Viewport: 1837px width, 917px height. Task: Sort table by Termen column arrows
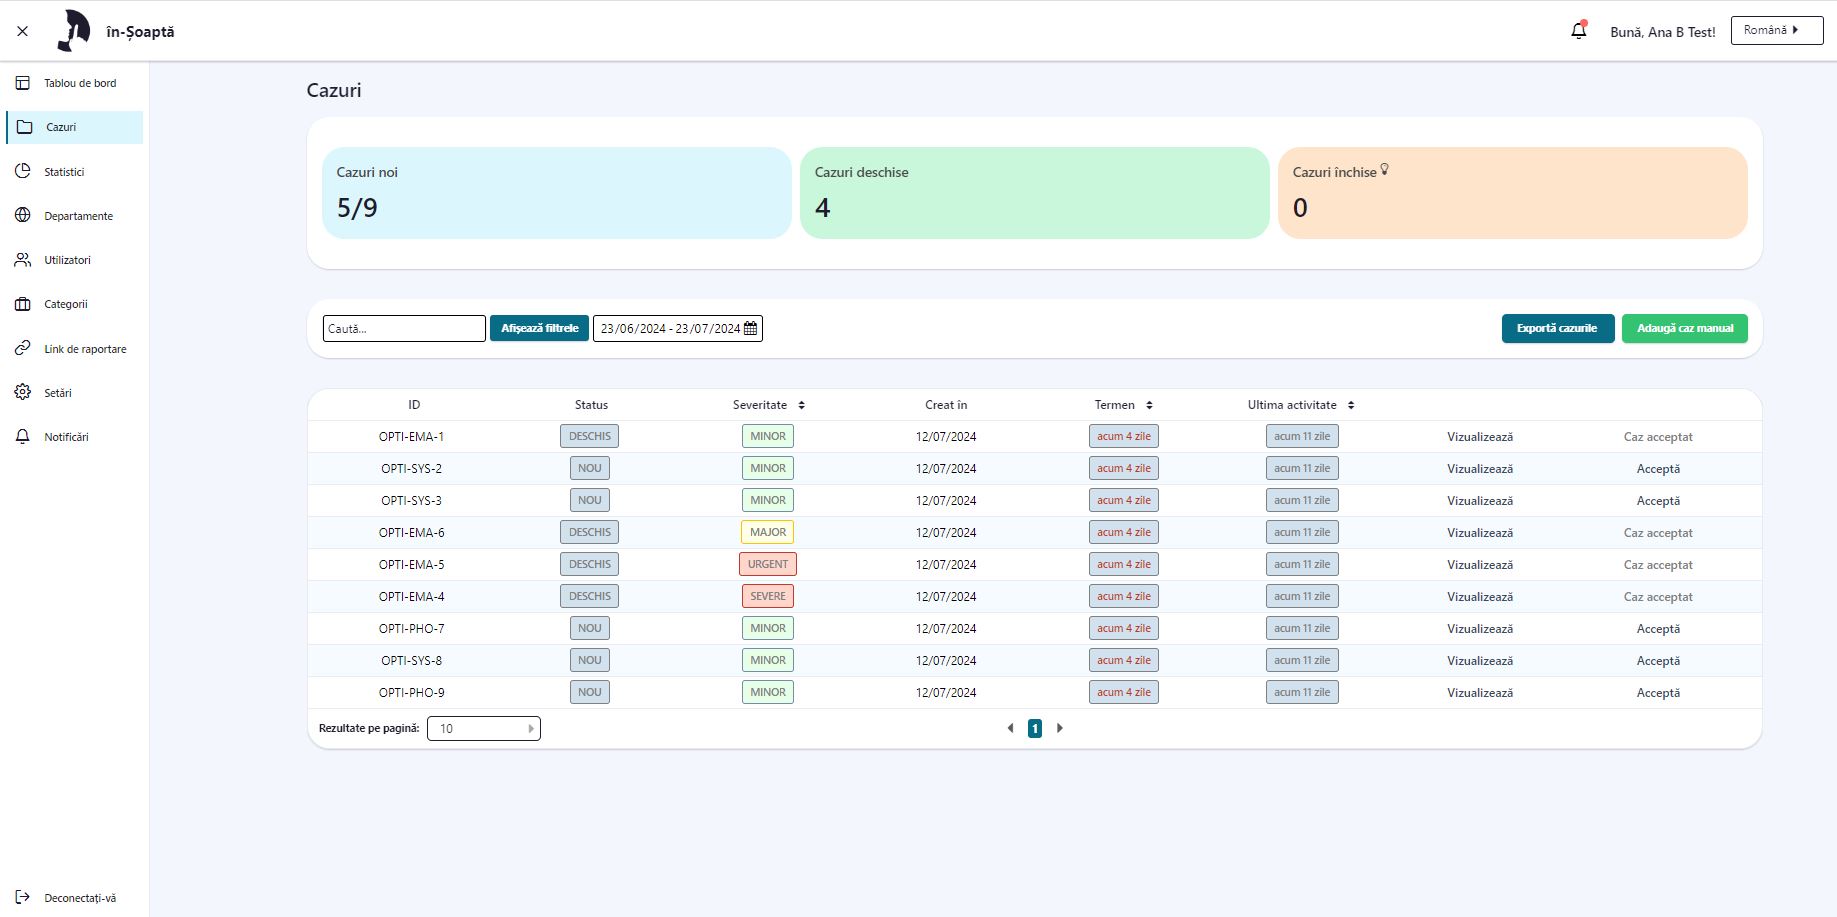[1149, 405]
